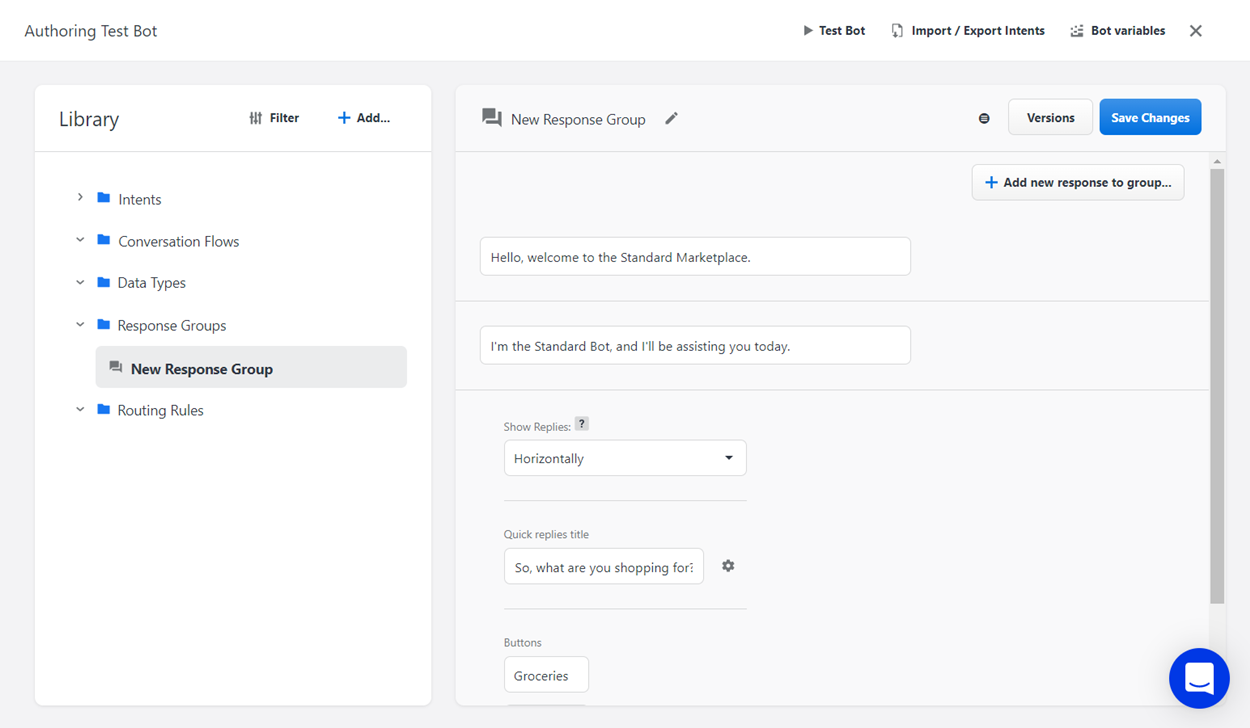Viewport: 1250px width, 728px height.
Task: Open Versions
Action: 1050,118
